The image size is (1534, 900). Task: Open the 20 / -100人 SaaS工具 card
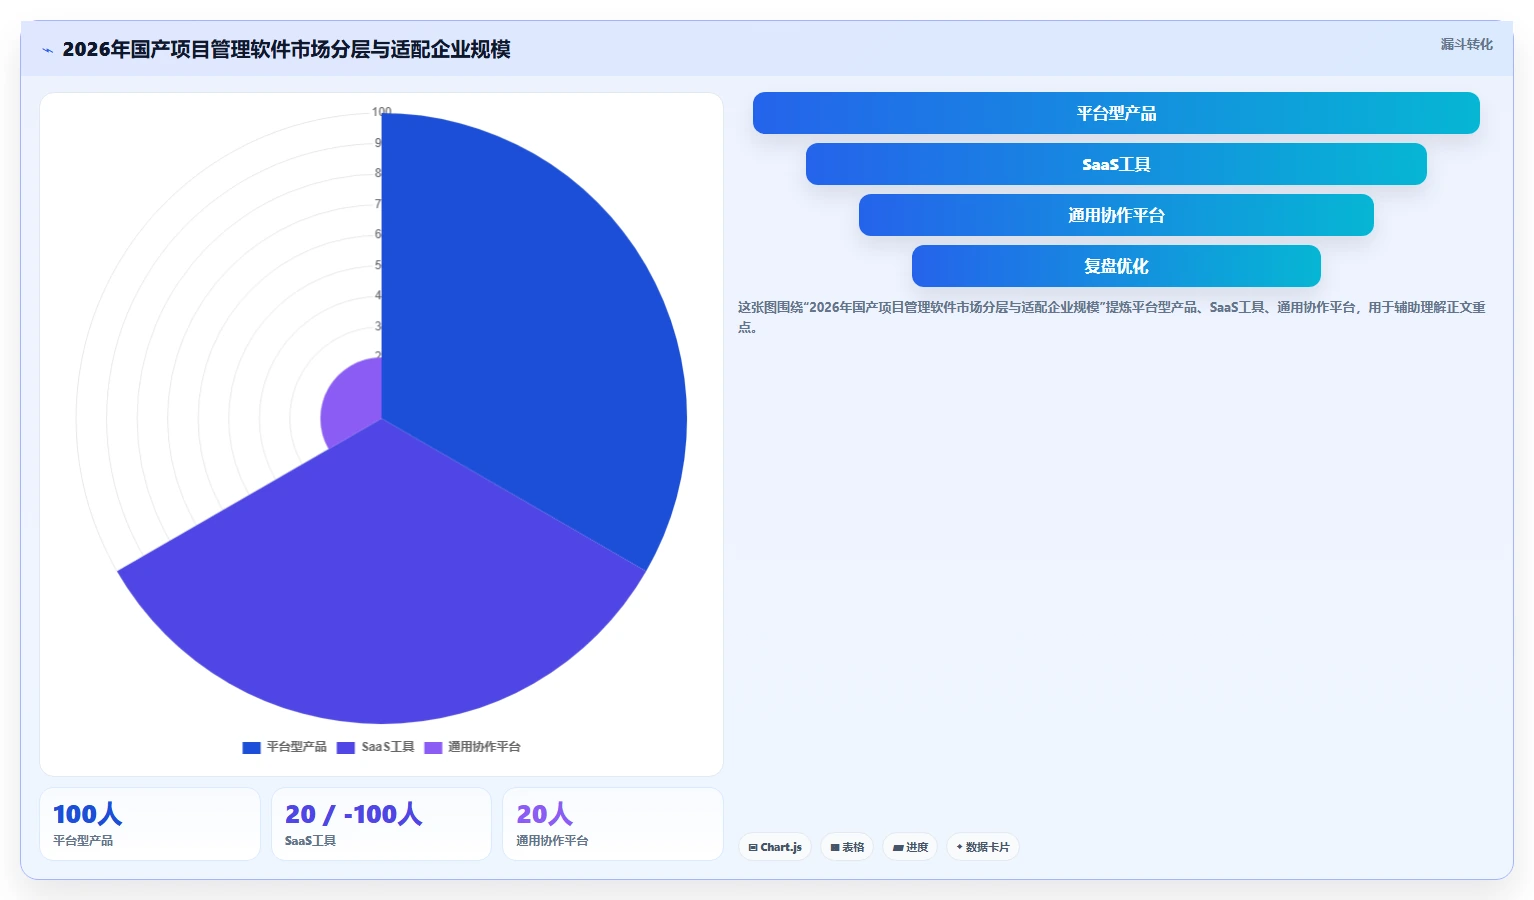click(x=381, y=824)
